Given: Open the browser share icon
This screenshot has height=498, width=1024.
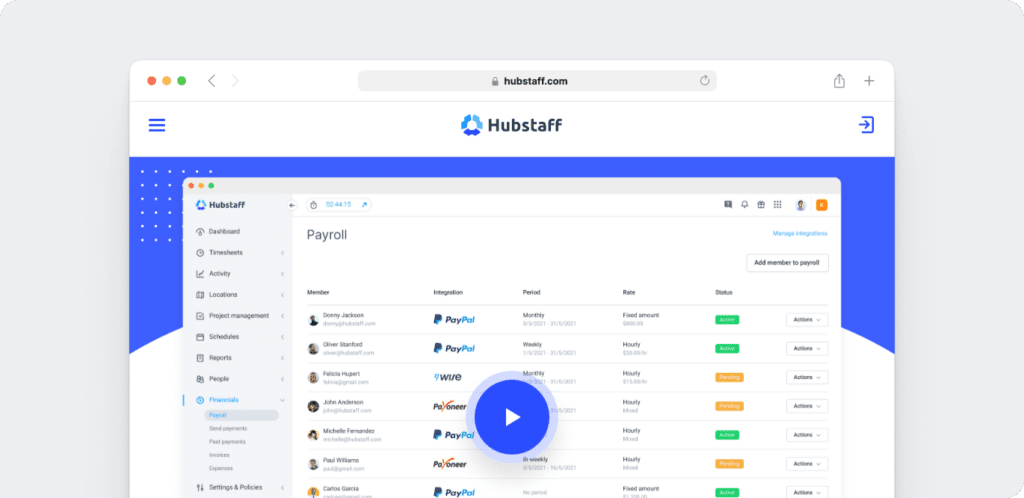Looking at the screenshot, I should [x=839, y=81].
